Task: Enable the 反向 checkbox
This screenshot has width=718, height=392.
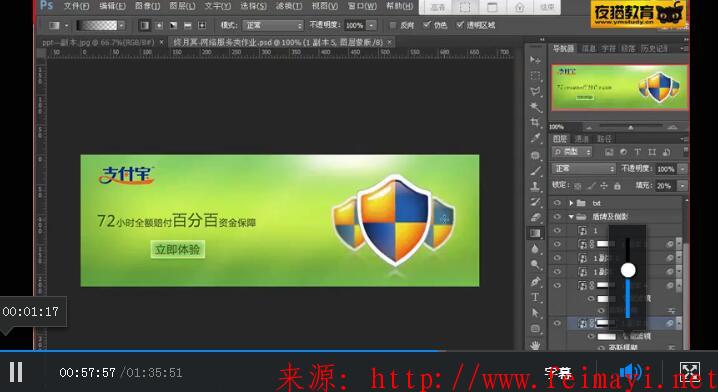Action: coord(393,25)
